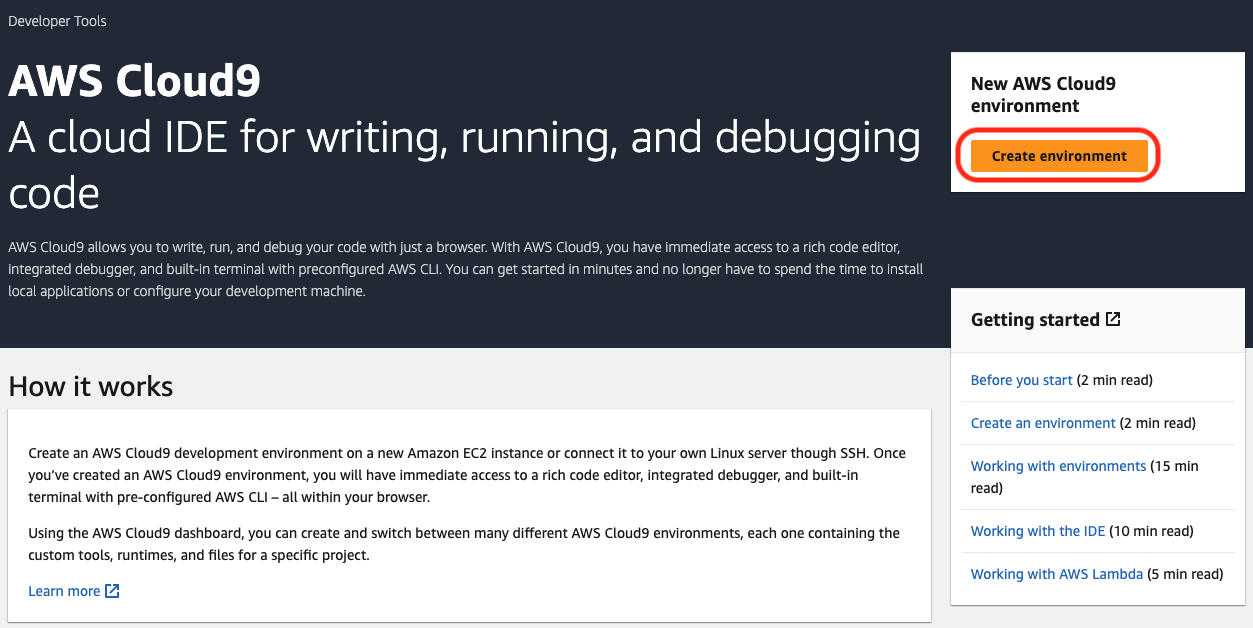This screenshot has height=628, width=1253.
Task: Open Working with AWS Lambda guide
Action: (x=1057, y=574)
